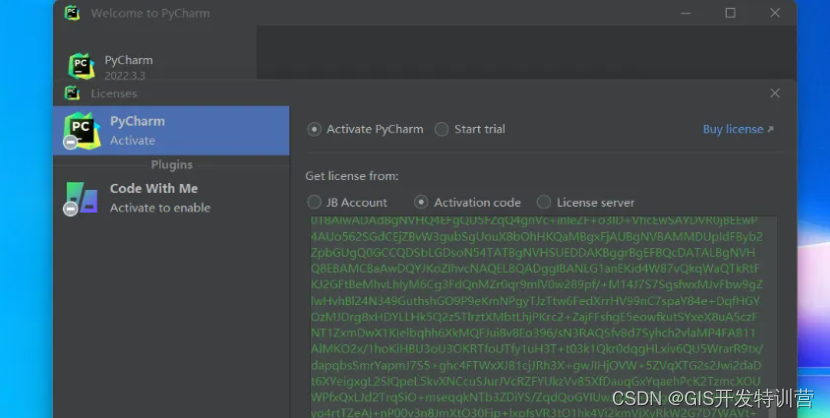Close the Licenses dialog
830x418 pixels.
click(x=775, y=93)
